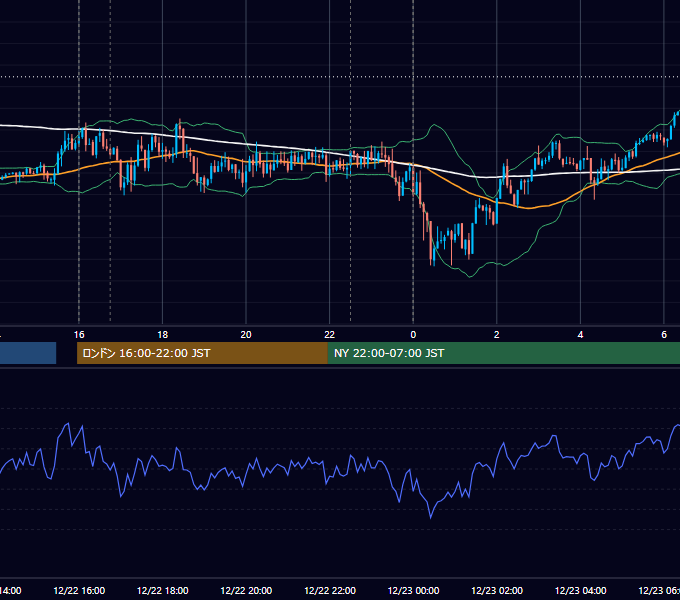The image size is (680, 600).
Task: Click the 2 hour label on price chart axis
Action: (497, 335)
